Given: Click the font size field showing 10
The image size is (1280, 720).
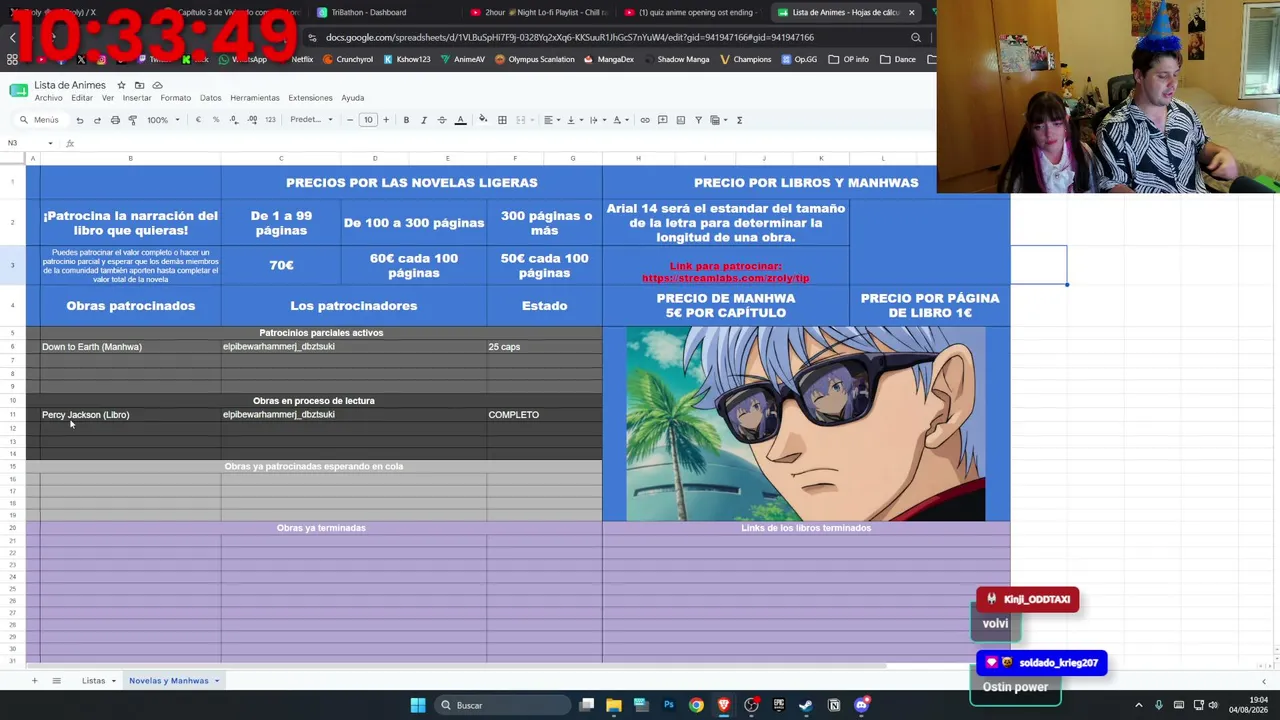Looking at the screenshot, I should pos(368,120).
